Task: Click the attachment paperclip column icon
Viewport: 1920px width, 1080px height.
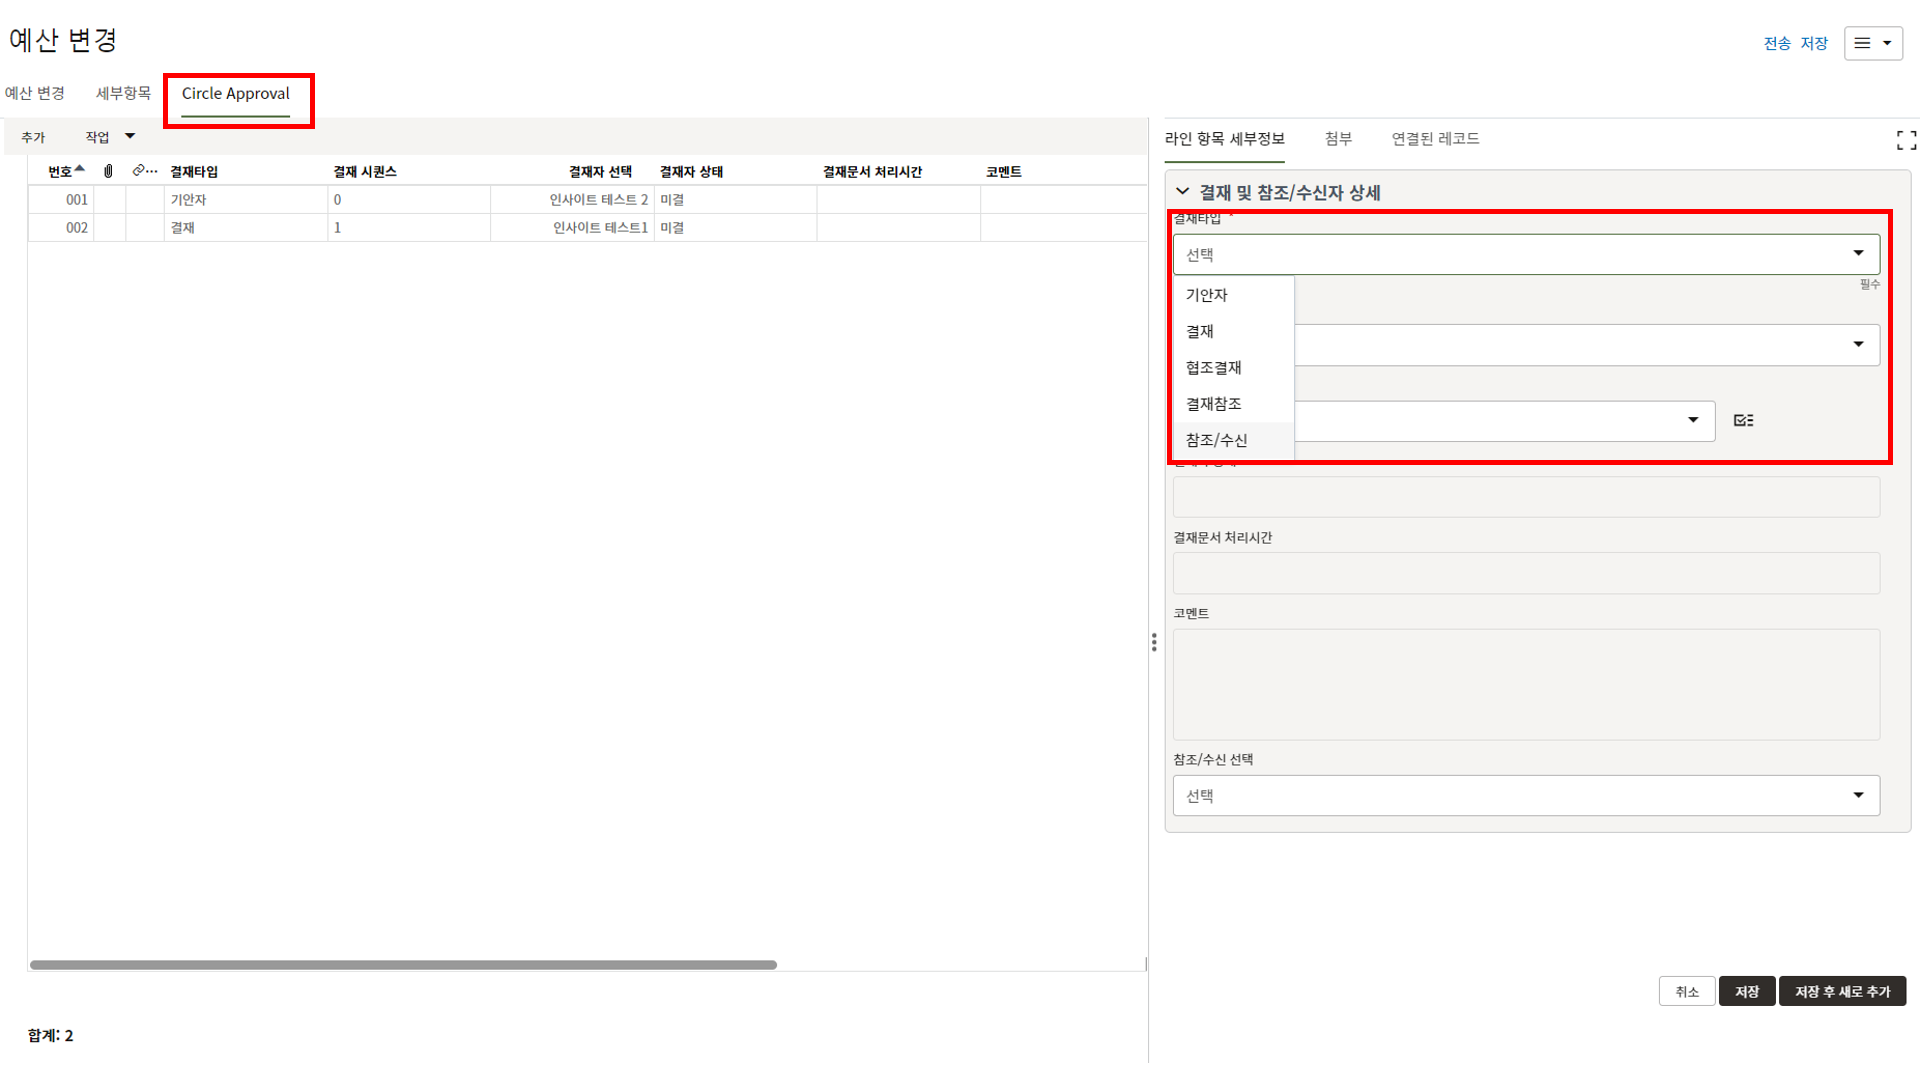Action: pos(109,171)
